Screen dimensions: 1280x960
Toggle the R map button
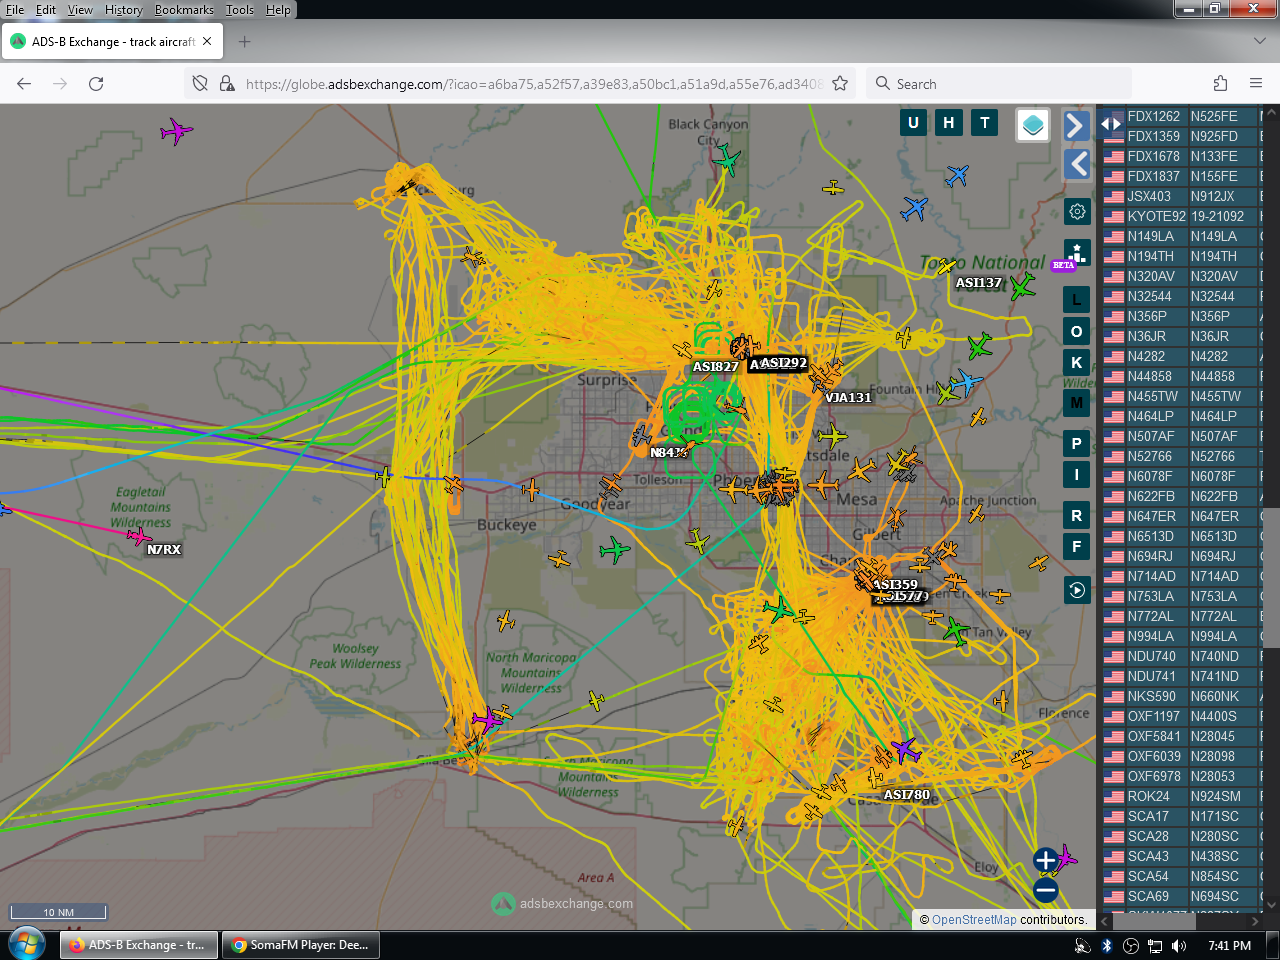[1077, 515]
